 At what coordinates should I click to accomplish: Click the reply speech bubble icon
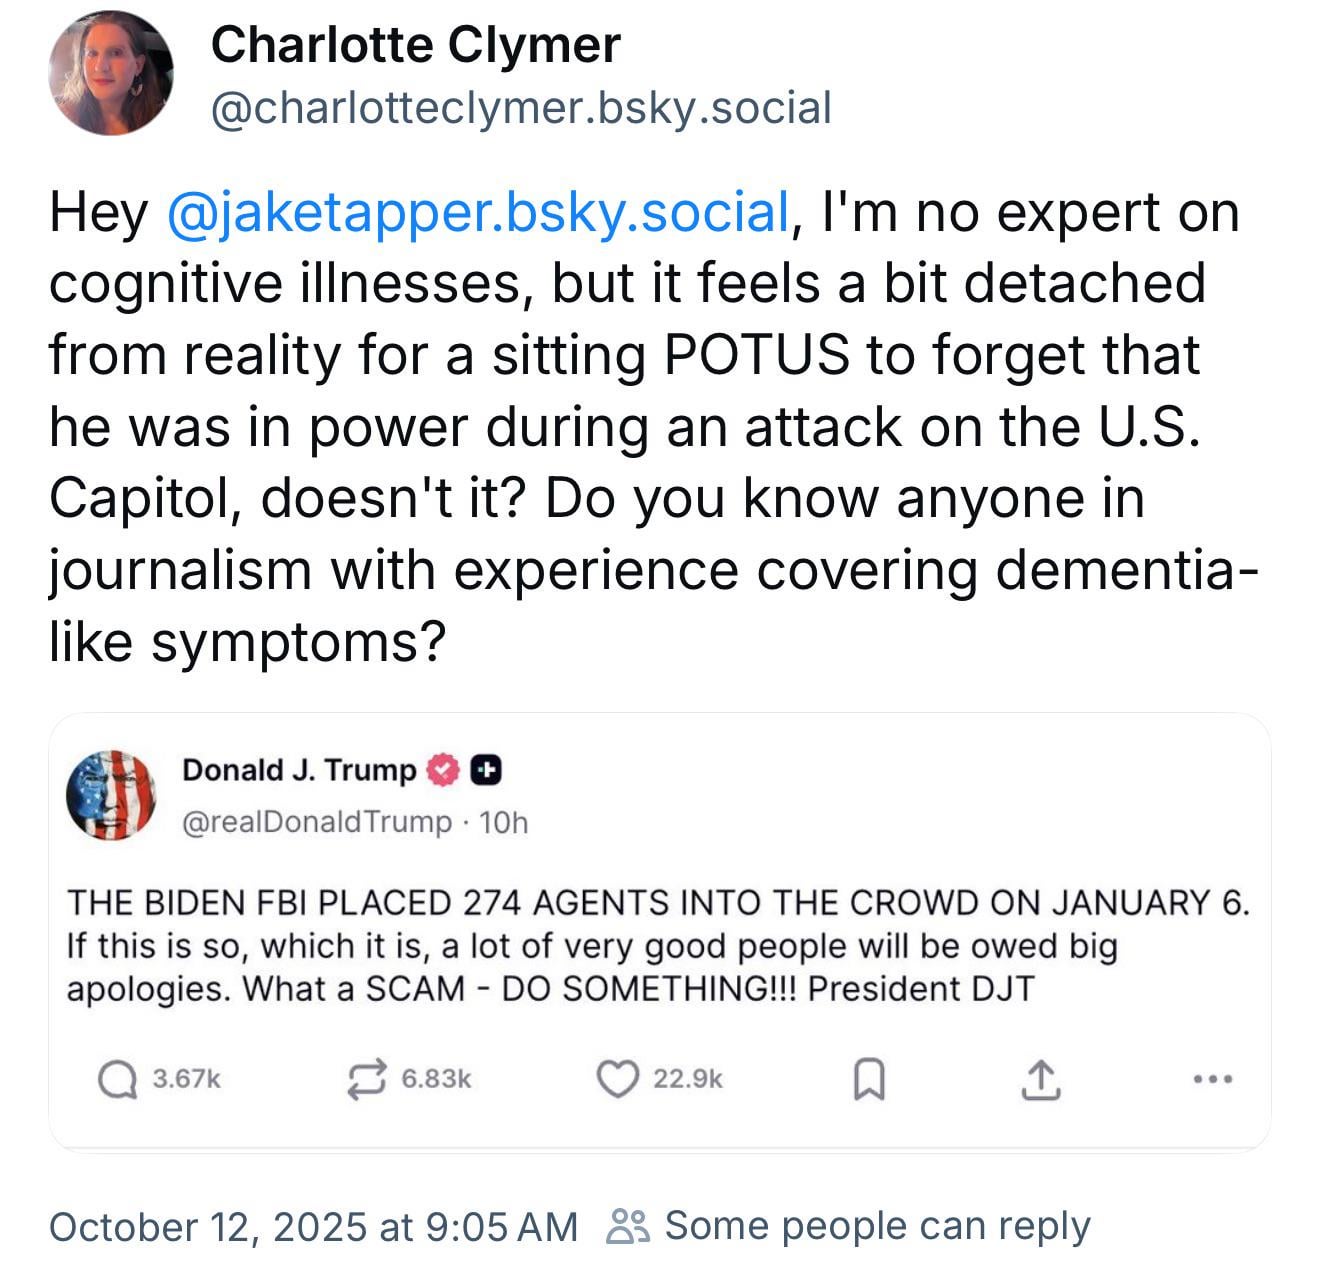(x=118, y=1079)
